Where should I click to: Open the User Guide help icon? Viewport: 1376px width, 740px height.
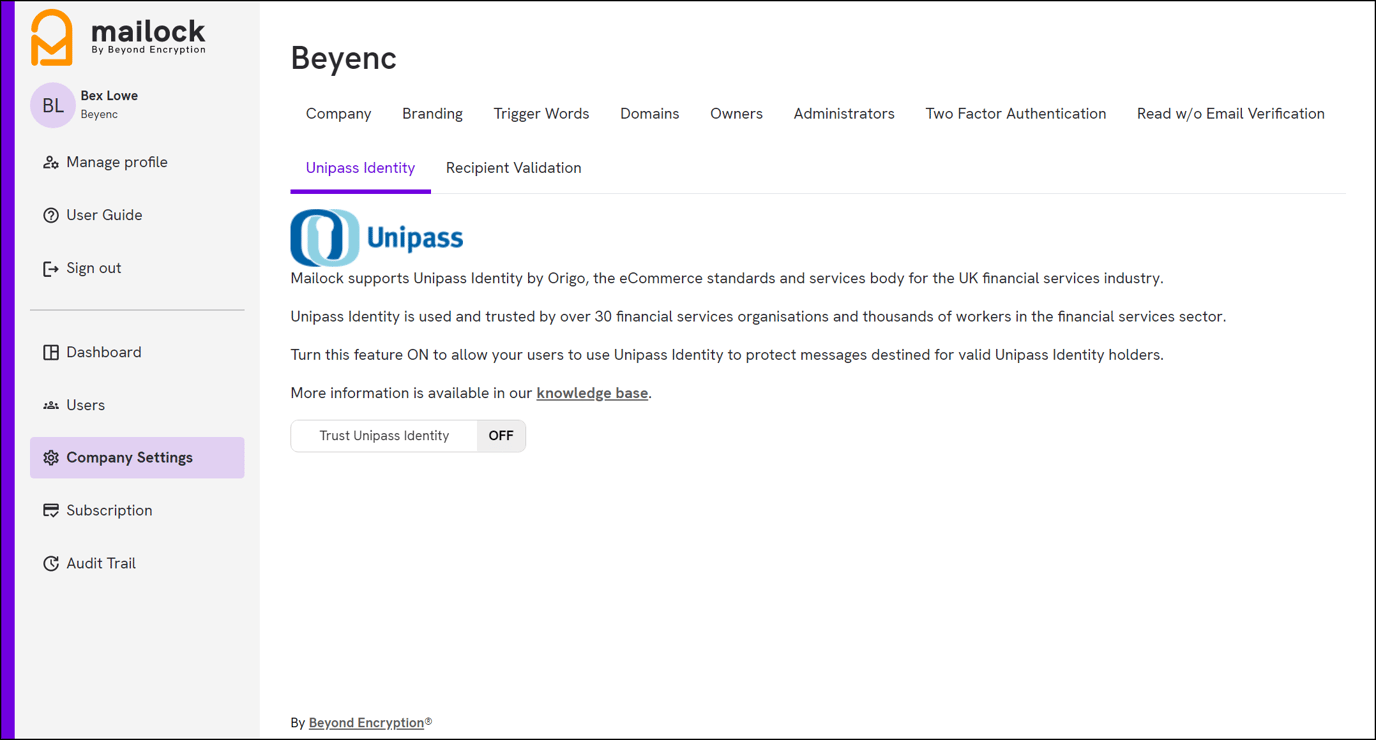pos(50,214)
